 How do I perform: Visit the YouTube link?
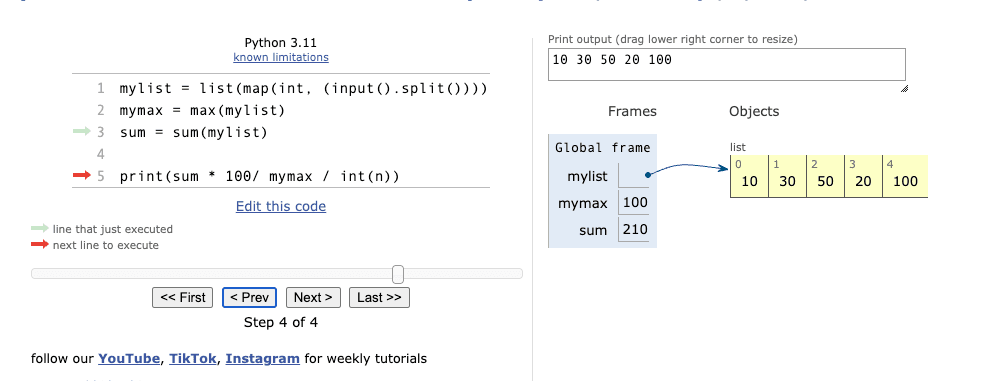click(129, 359)
